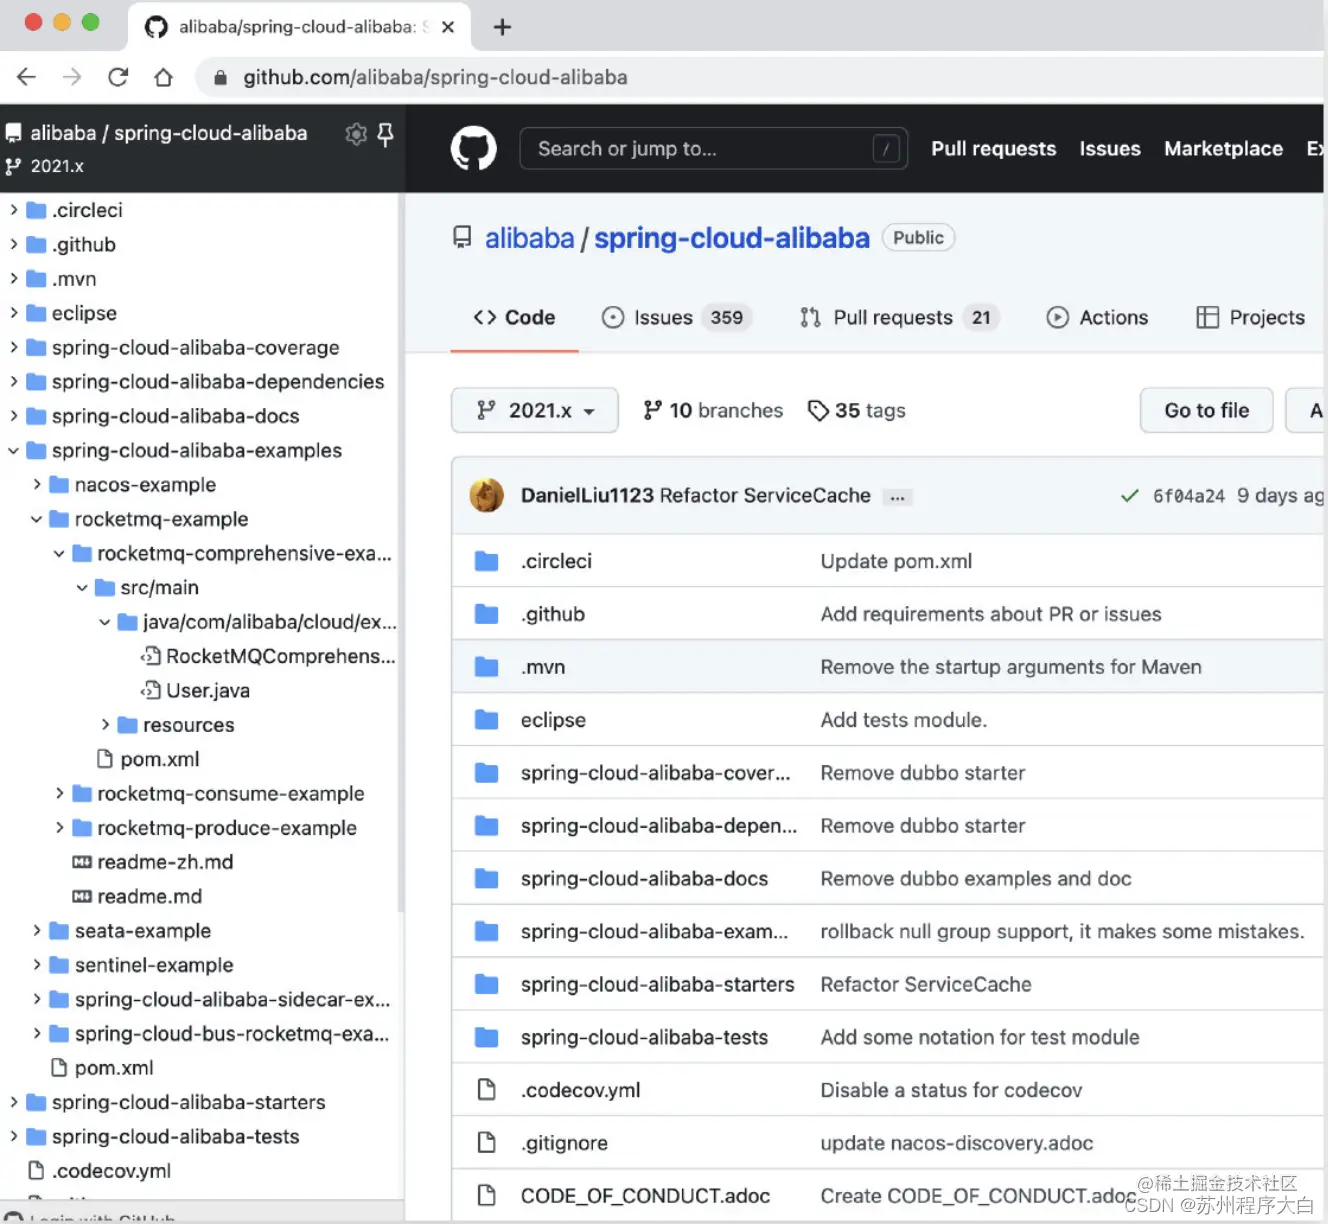
Task: Open the spring-cloud-alibaba-starters folder in the file list
Action: point(657,985)
